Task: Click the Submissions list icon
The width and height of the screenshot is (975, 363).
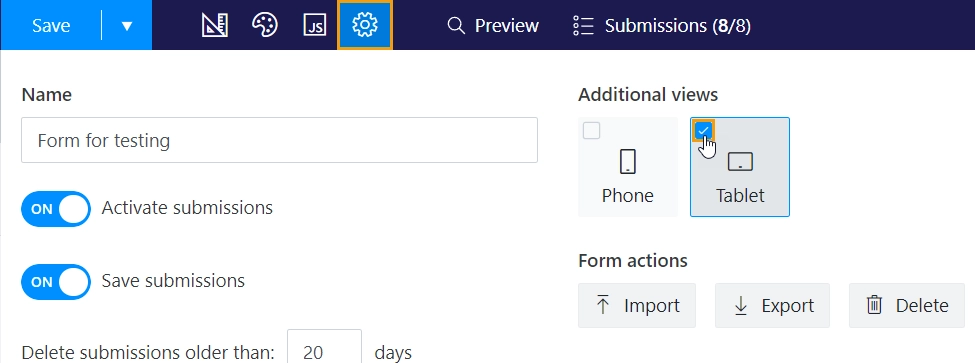Action: click(x=583, y=25)
